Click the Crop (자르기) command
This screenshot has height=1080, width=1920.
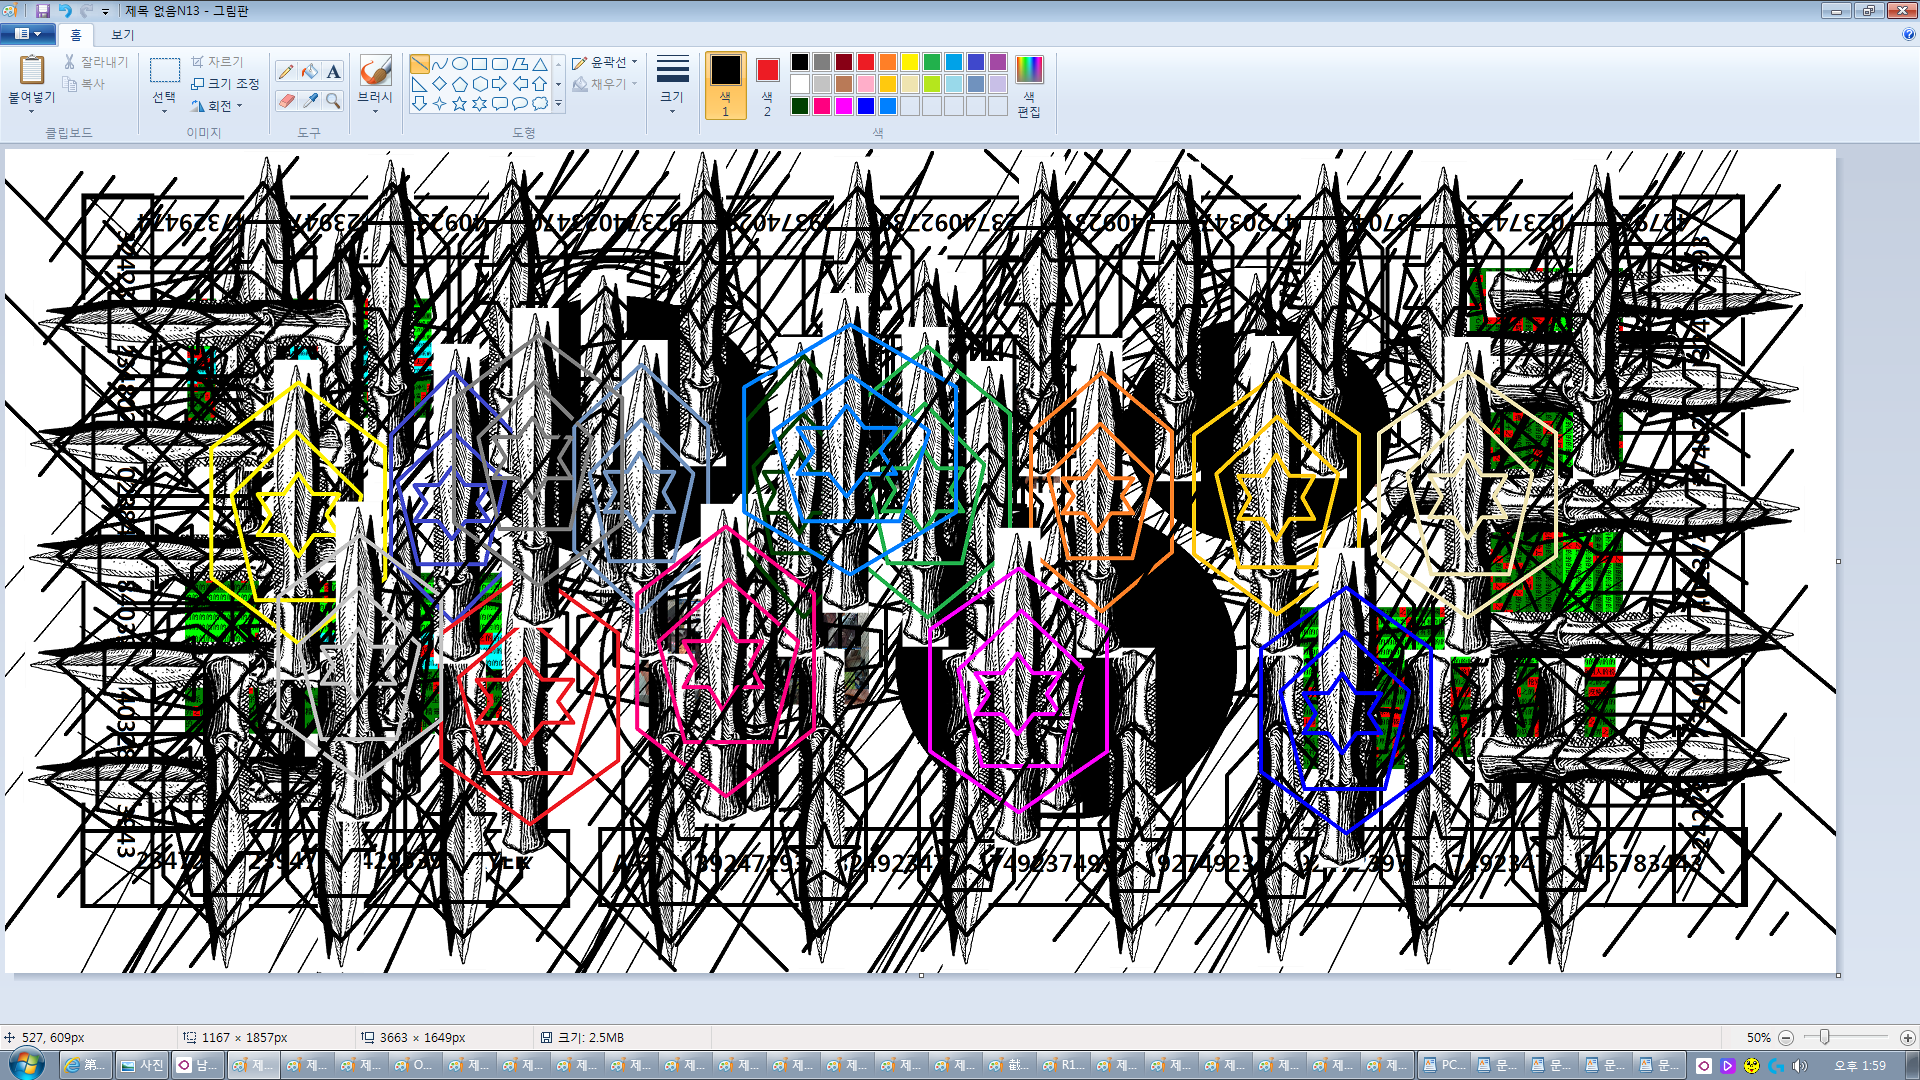click(217, 62)
